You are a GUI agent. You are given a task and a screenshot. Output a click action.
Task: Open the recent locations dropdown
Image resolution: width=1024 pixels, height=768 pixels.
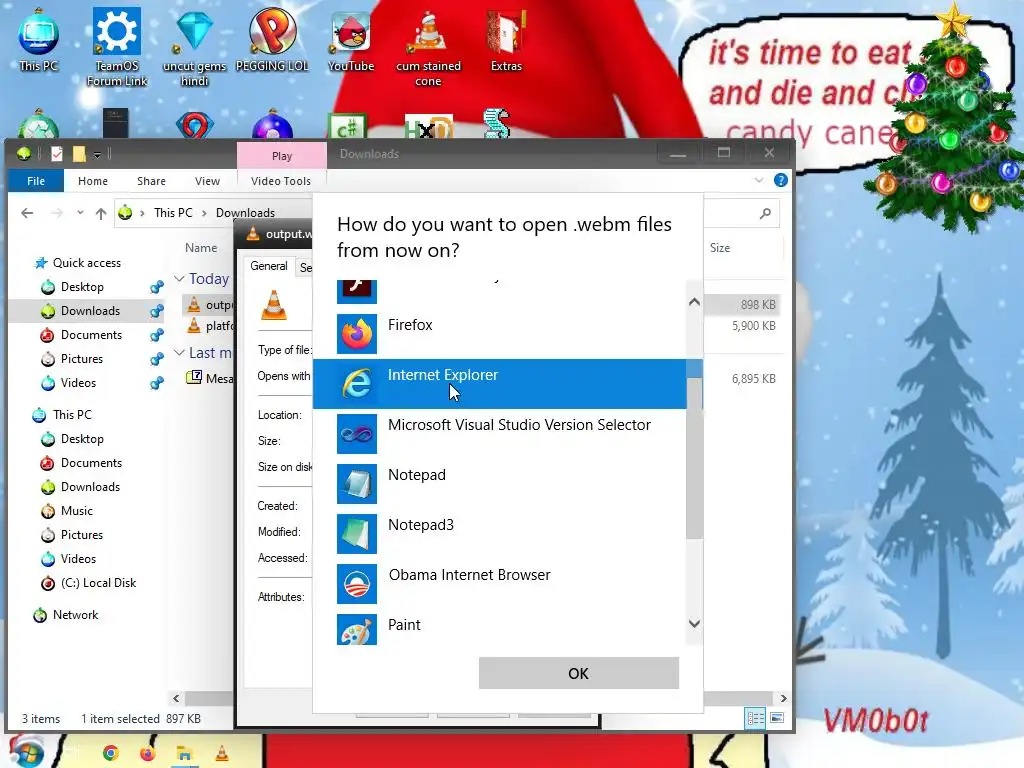(80, 213)
